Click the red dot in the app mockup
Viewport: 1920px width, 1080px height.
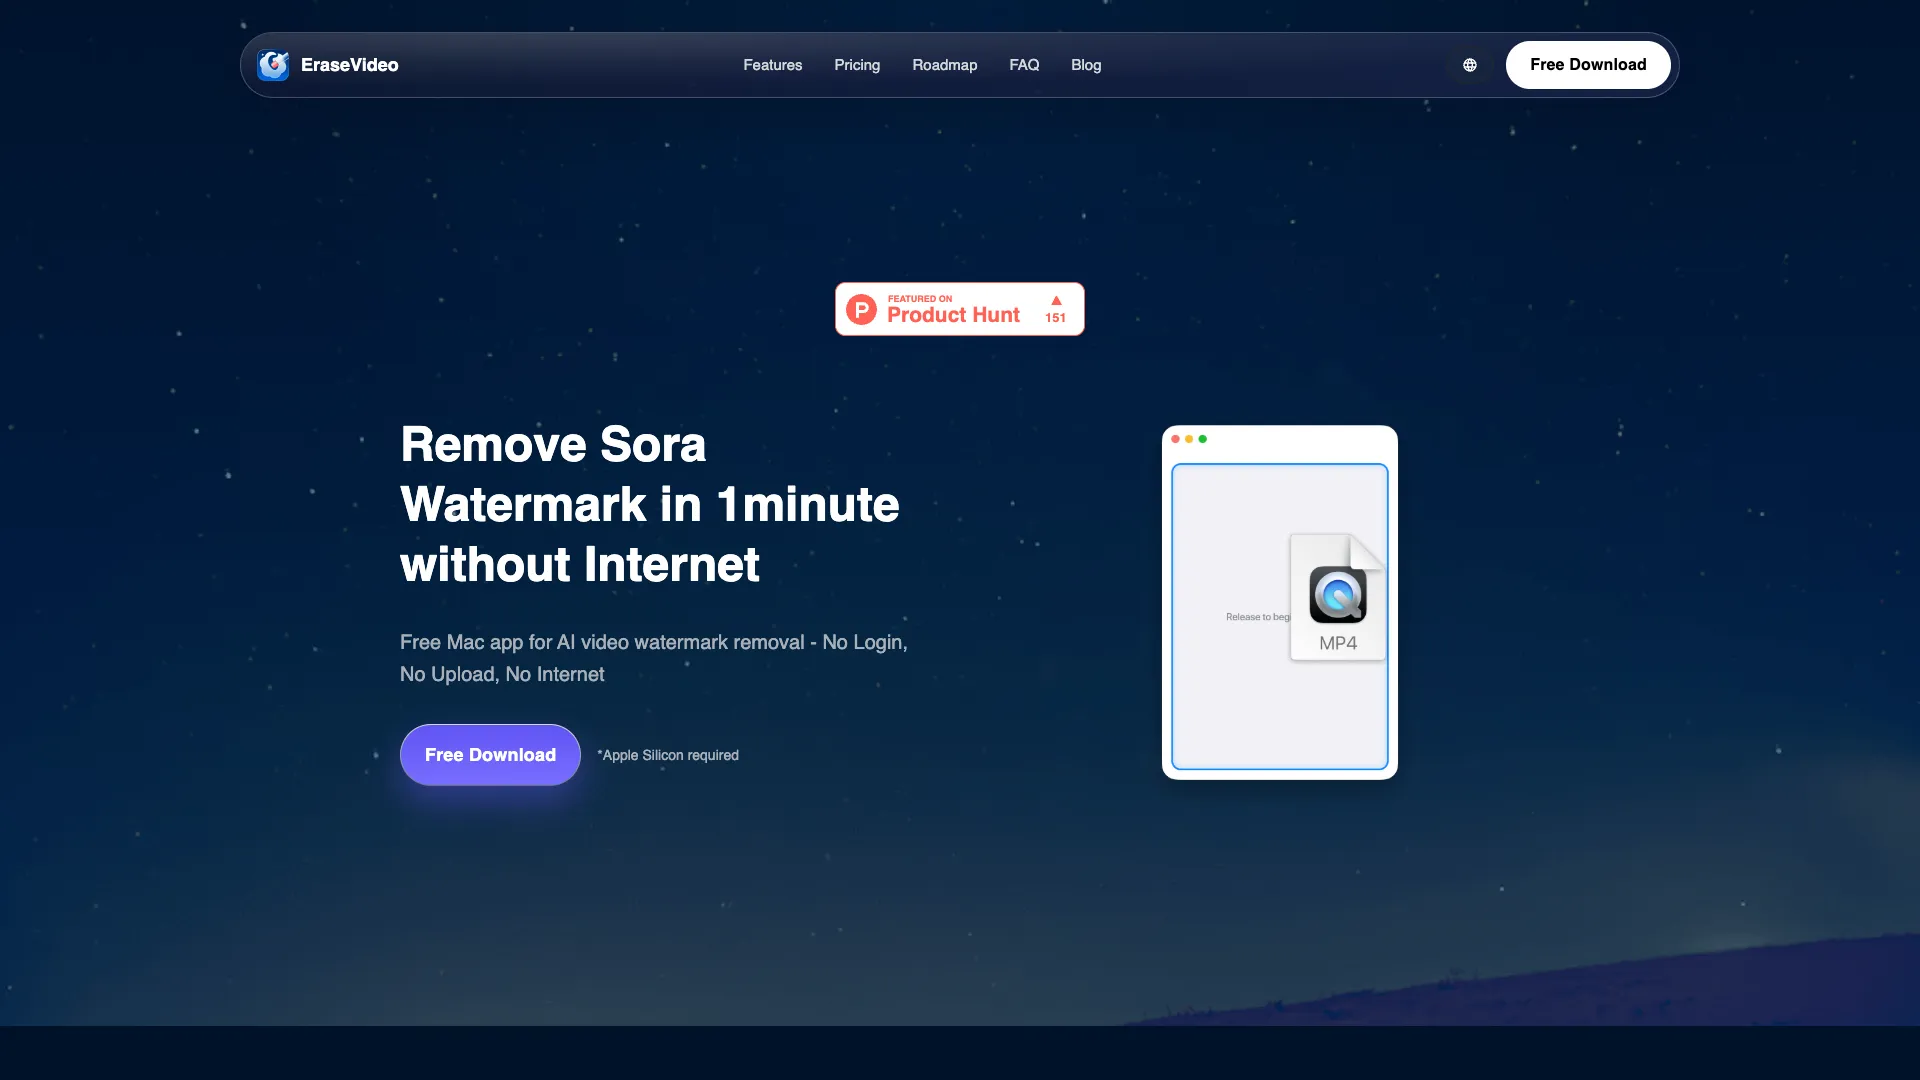tap(1175, 438)
